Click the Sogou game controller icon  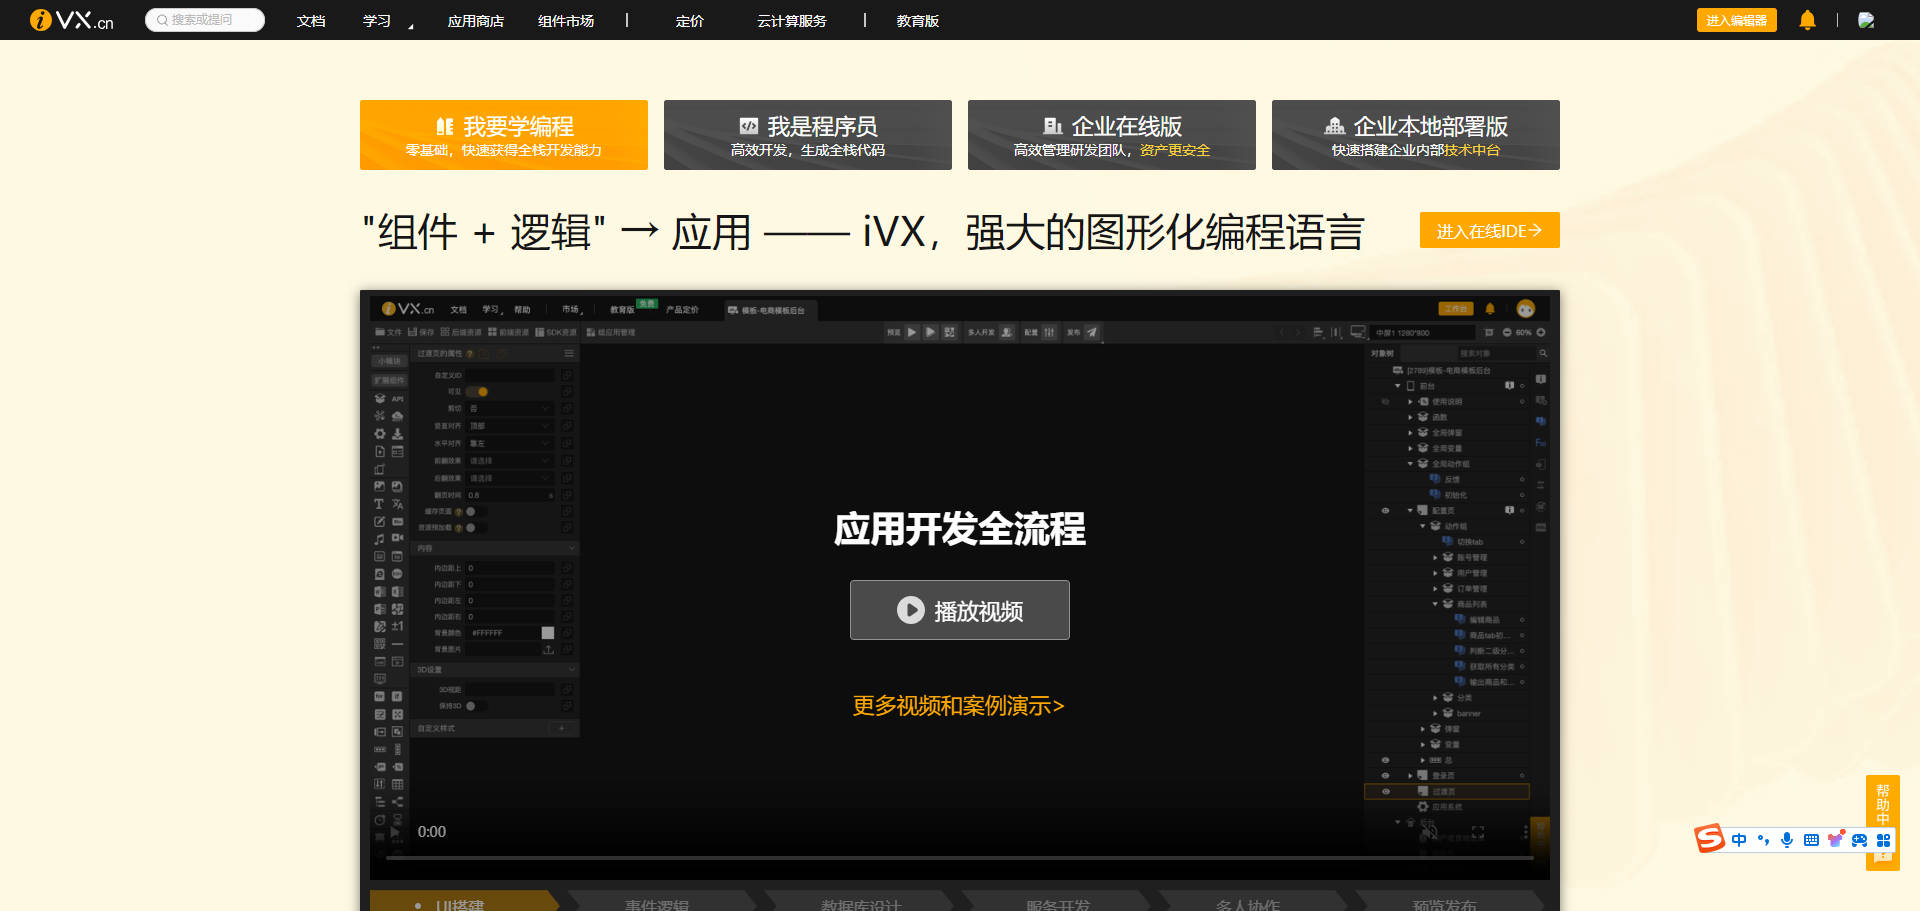pyautogui.click(x=1859, y=840)
